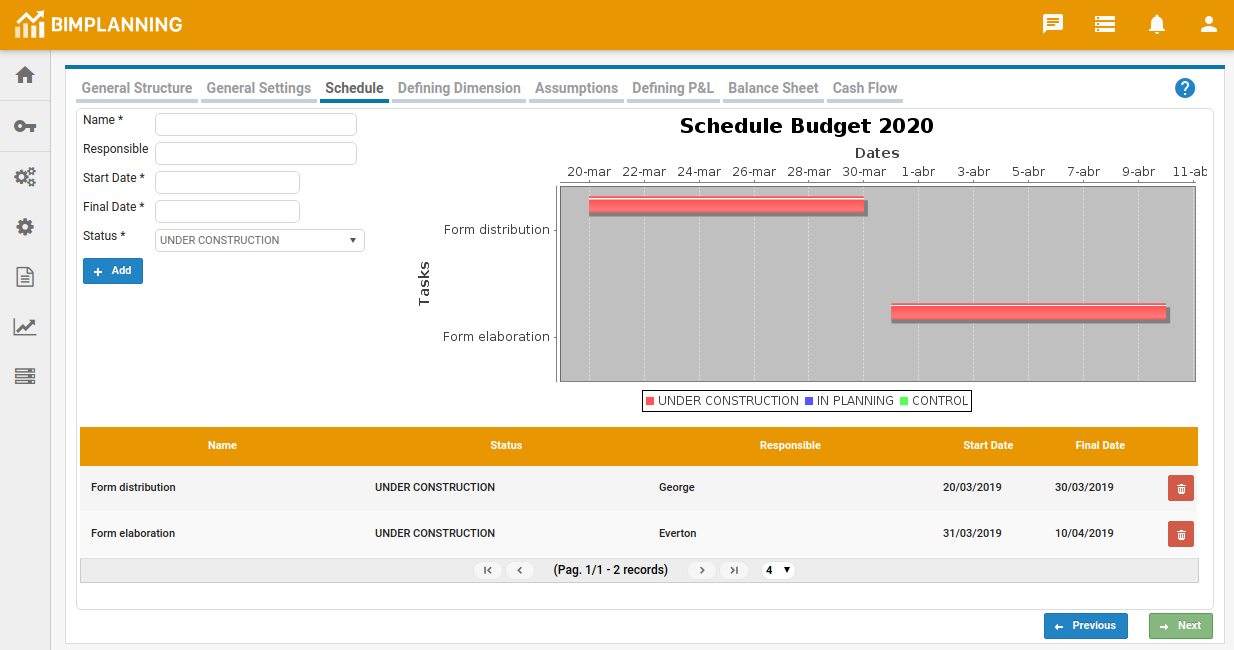Open the rows per page dropdown

click(x=778, y=570)
